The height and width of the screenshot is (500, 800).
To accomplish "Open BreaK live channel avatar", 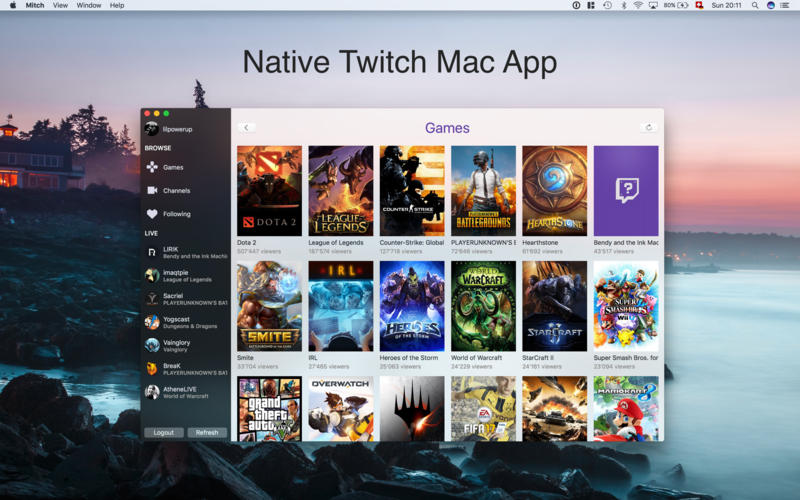I will 152,368.
